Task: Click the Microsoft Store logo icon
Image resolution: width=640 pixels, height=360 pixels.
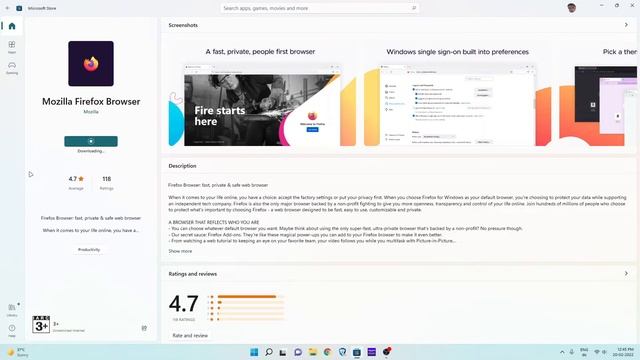Action: click(x=19, y=8)
